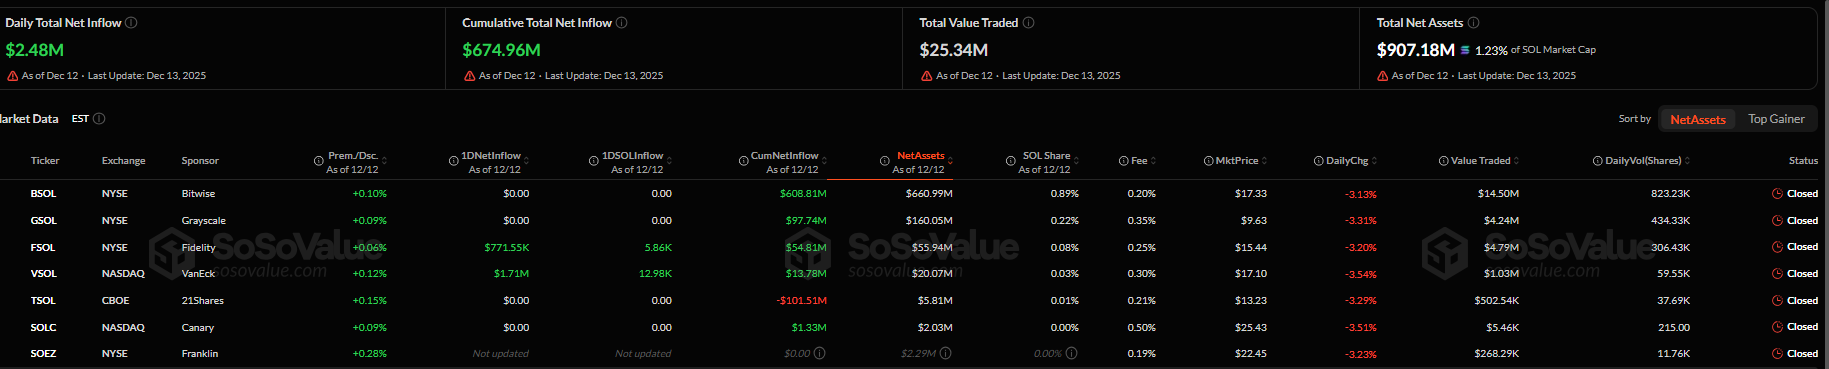
Task: Click the Grayscale sponsor name
Action: click(x=203, y=221)
